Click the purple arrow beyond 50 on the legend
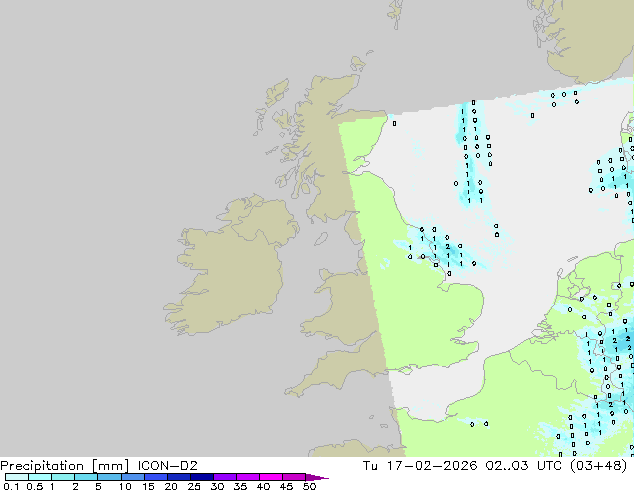Viewport: 634px width, 490px height. (317, 477)
